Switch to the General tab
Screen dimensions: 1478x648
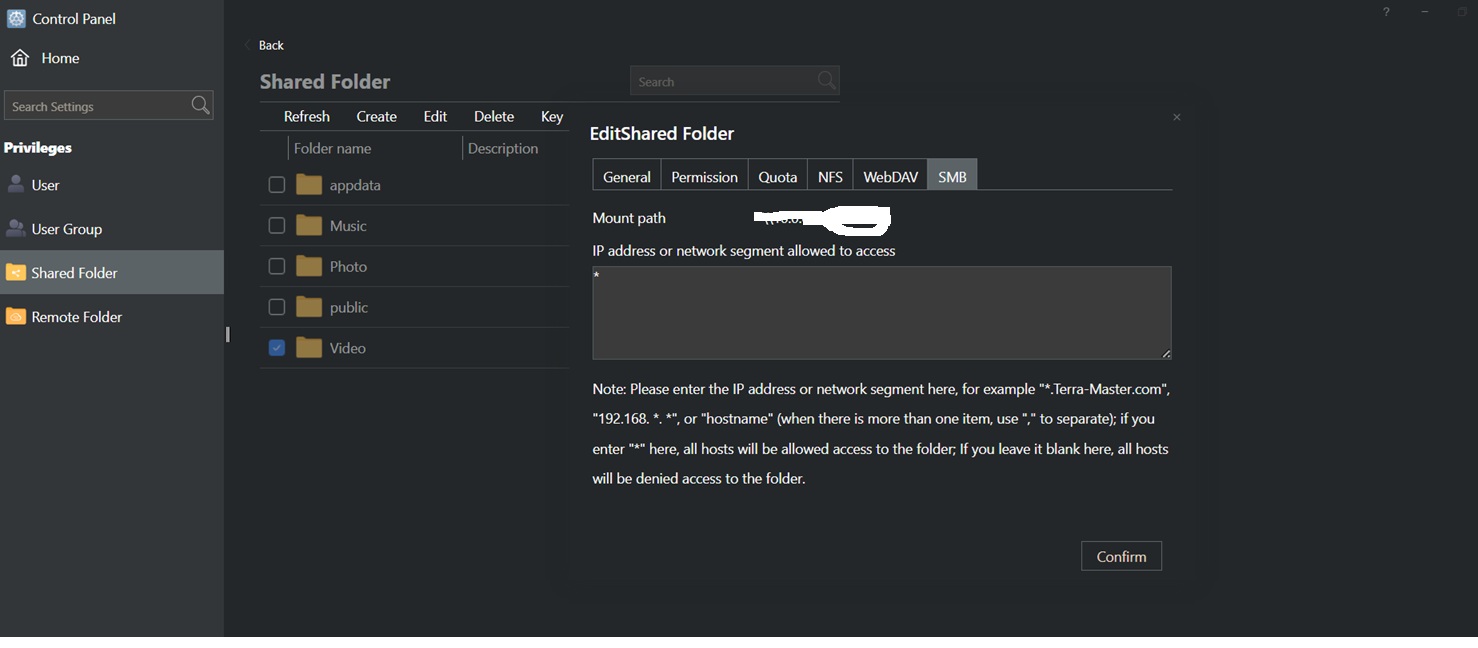(627, 176)
